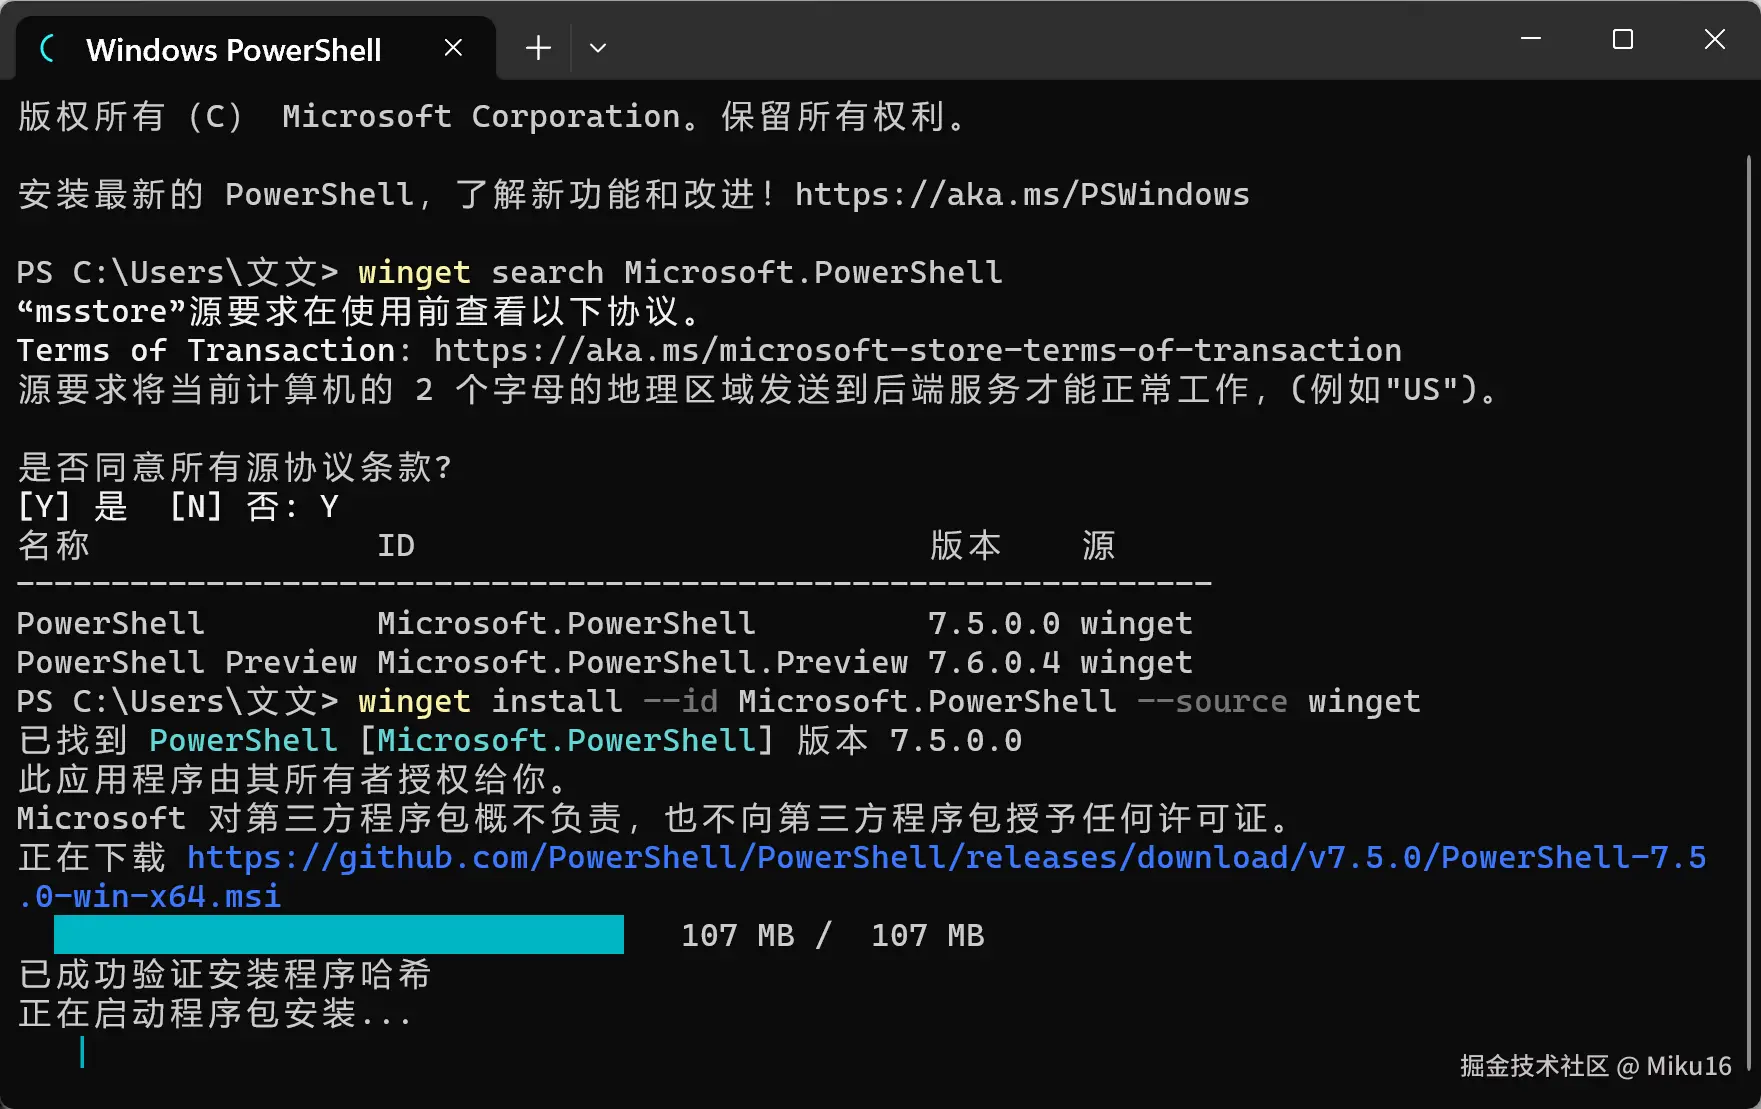
Task: Click the vertical scrollbar on the right
Action: (1748, 610)
